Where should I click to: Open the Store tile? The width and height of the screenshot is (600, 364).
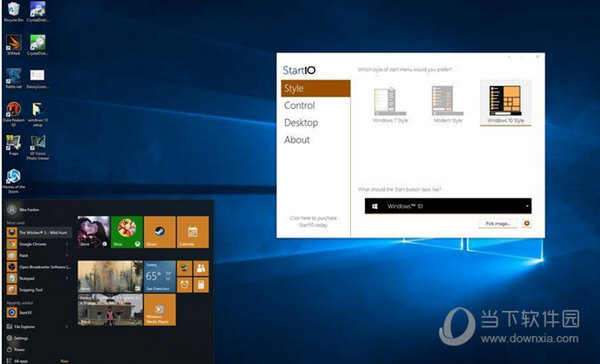94,232
